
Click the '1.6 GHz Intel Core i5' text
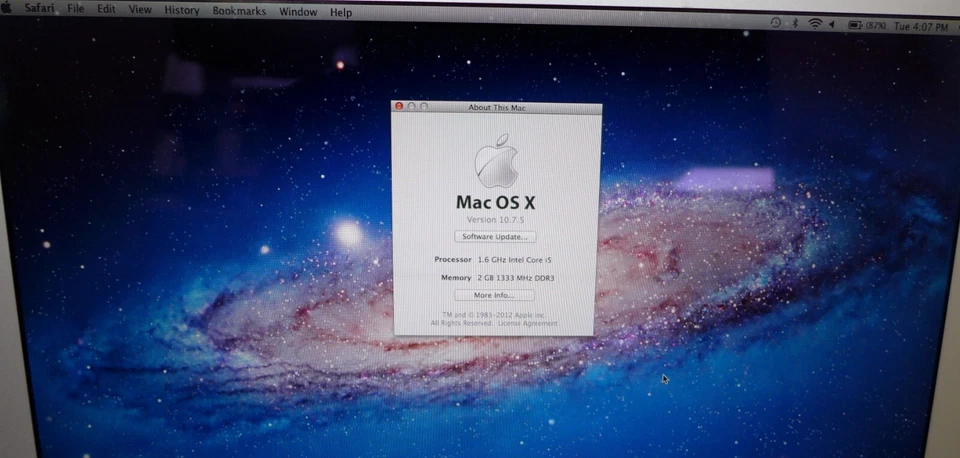(x=514, y=260)
